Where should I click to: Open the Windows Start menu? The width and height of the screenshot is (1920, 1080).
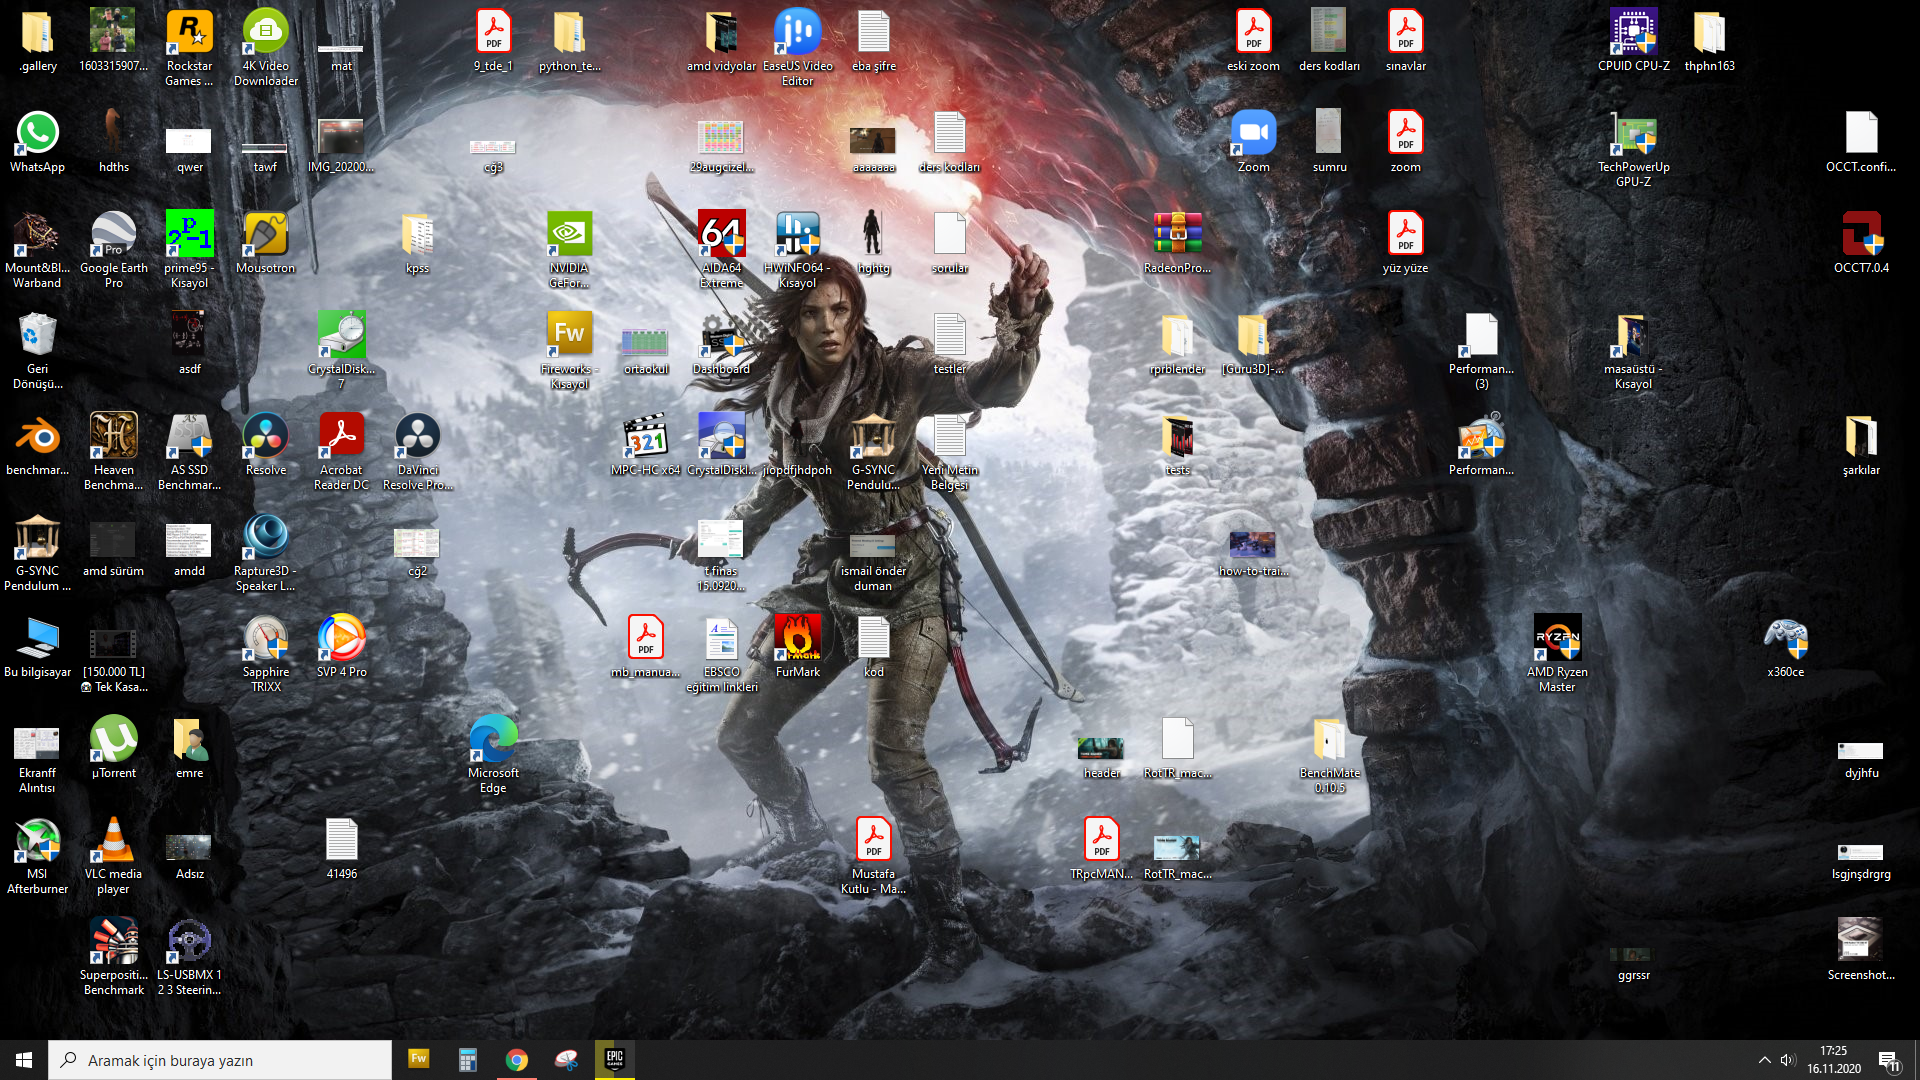(x=24, y=1060)
